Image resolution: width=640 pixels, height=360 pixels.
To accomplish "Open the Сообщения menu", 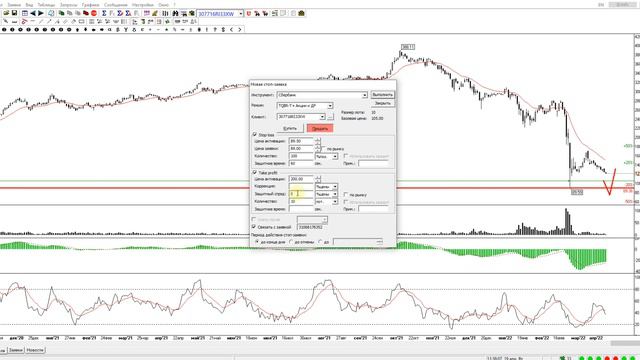I will click(x=116, y=5).
